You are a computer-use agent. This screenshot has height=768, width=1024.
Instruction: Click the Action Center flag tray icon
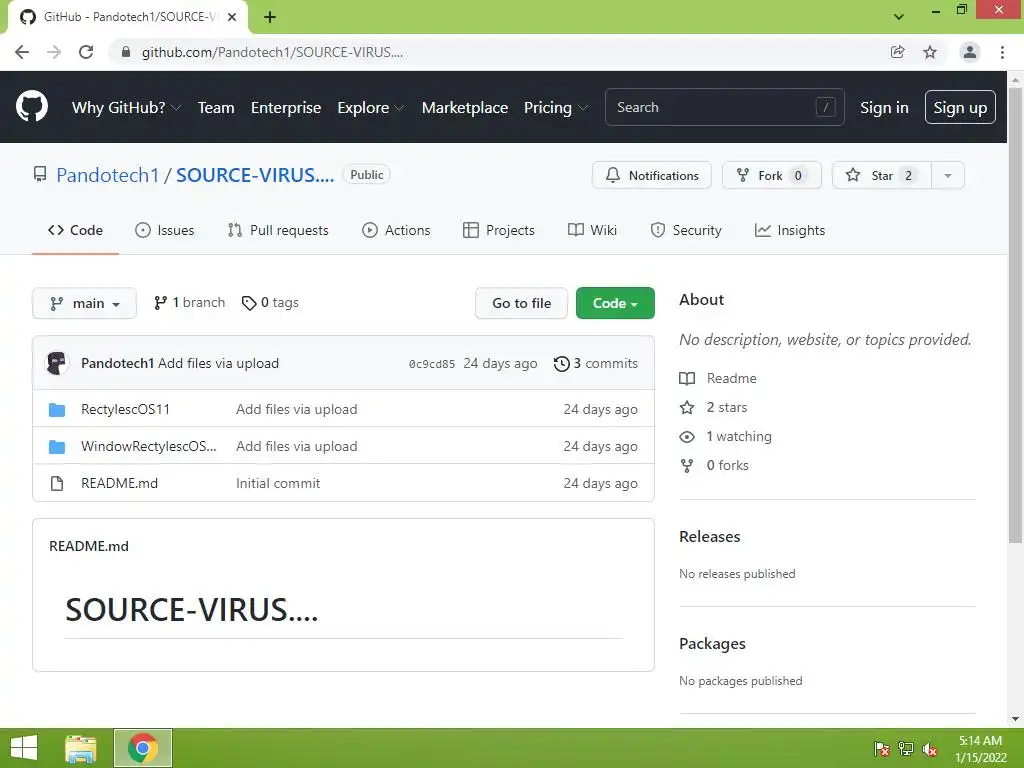pos(882,749)
